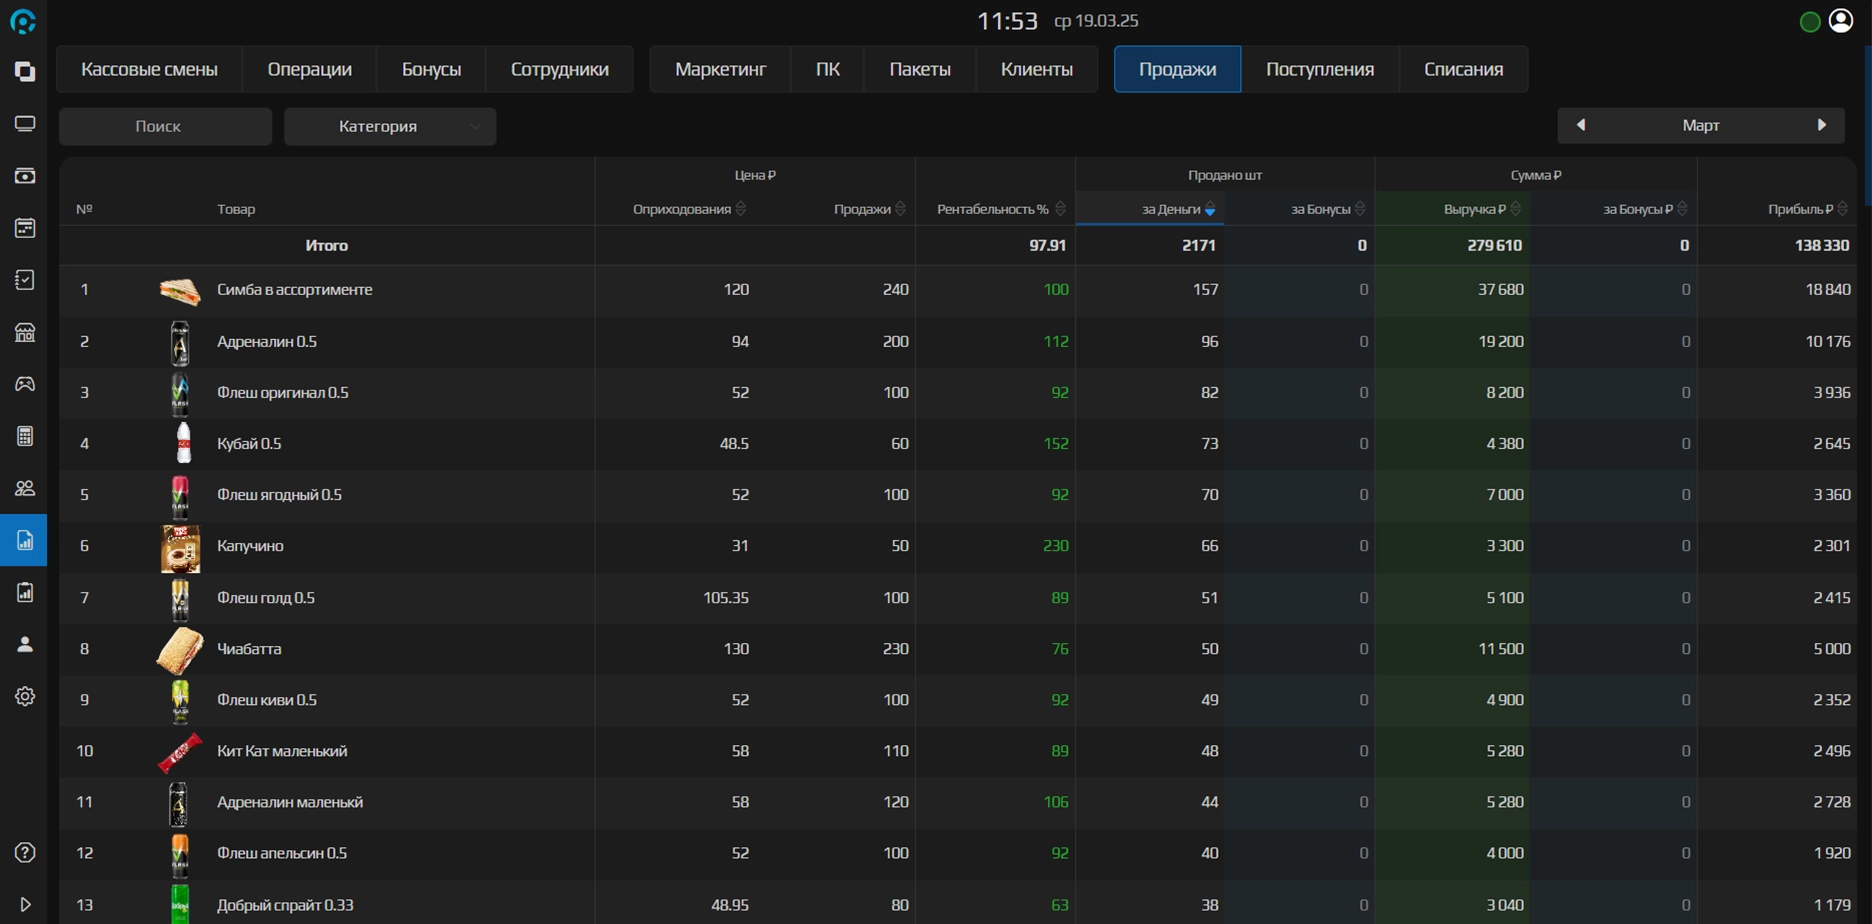Open the monitor icon in sidebar
1872x924 pixels.
(x=25, y=124)
